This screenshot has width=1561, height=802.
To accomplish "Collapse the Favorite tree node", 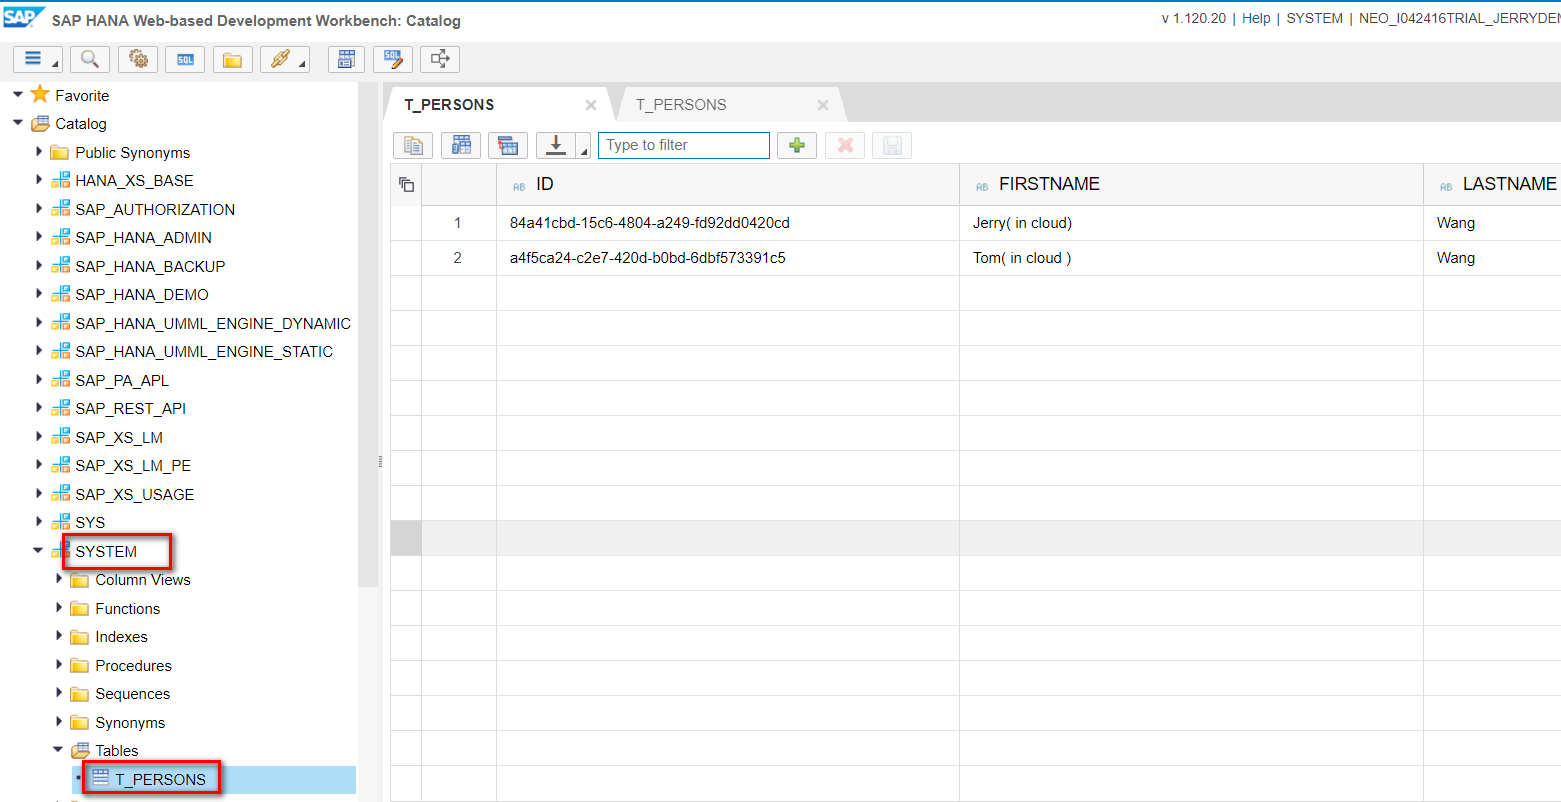I will click(x=17, y=95).
